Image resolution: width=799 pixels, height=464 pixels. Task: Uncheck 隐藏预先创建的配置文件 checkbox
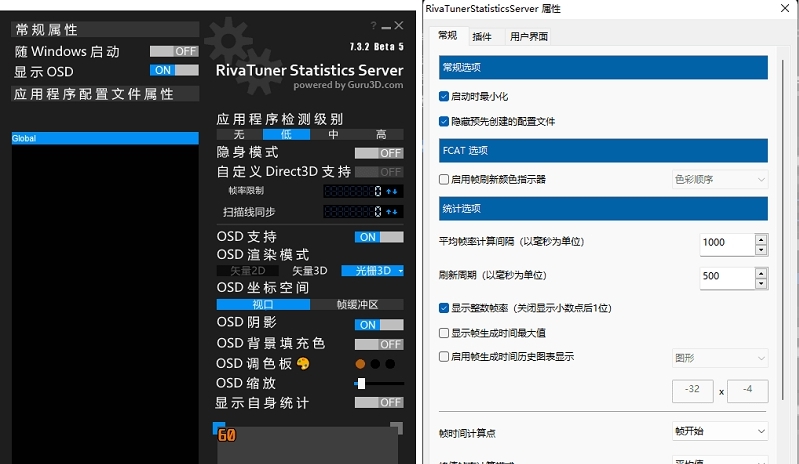click(x=444, y=121)
